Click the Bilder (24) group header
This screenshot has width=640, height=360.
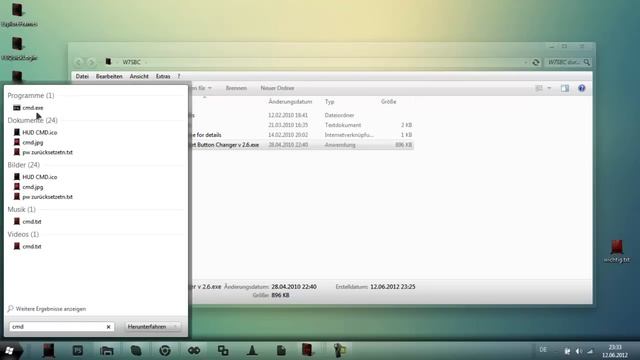[23, 164]
